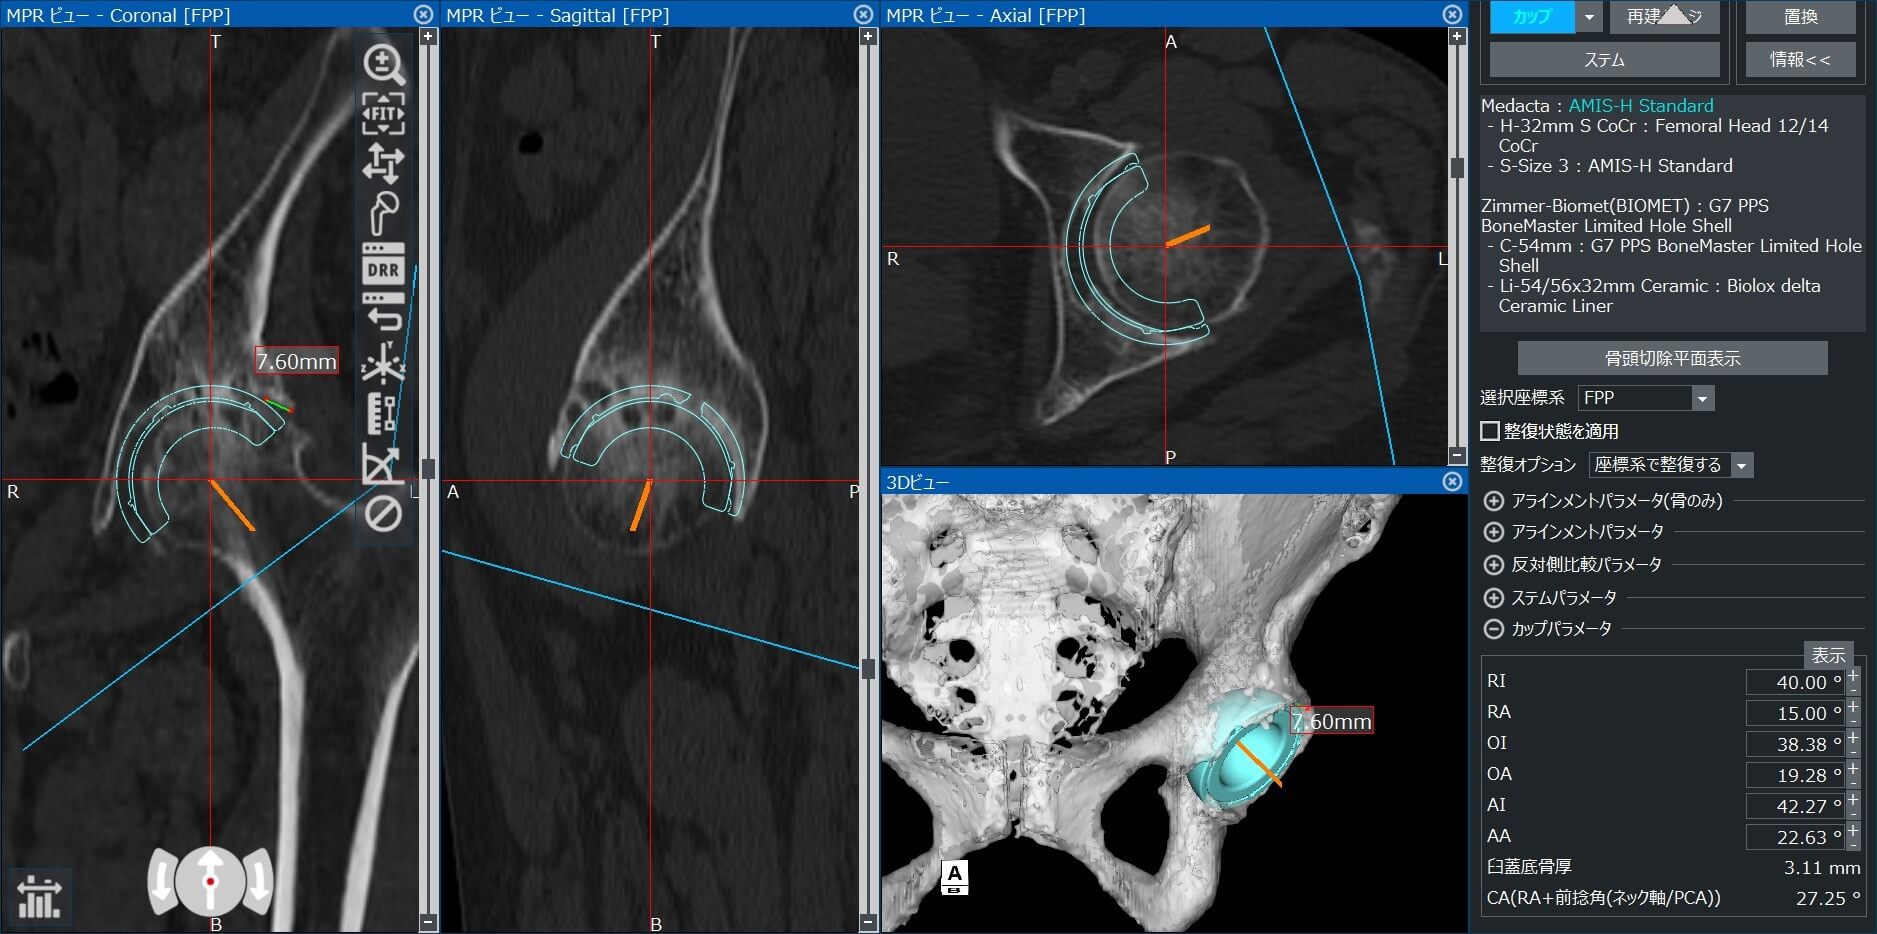Select the zoom magnifier tool in Coronal view
1877x934 pixels.
[x=384, y=65]
